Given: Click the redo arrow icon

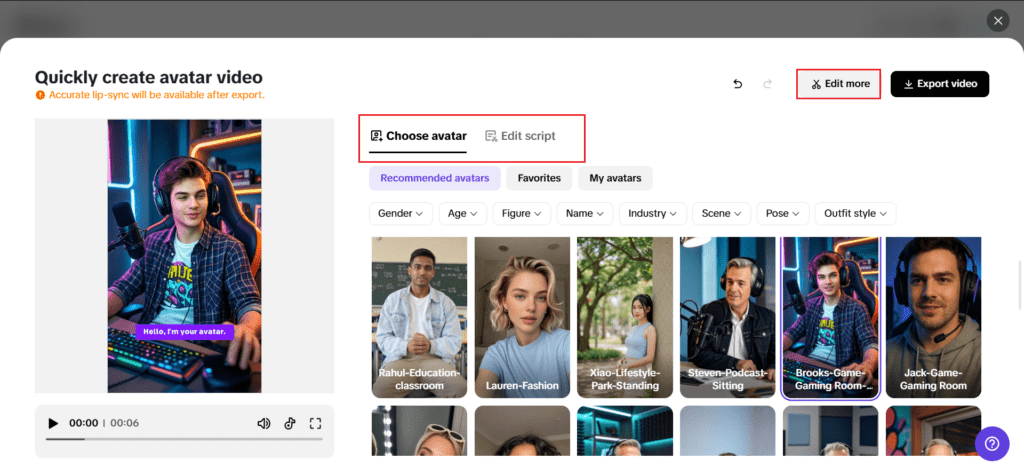Looking at the screenshot, I should coord(768,84).
